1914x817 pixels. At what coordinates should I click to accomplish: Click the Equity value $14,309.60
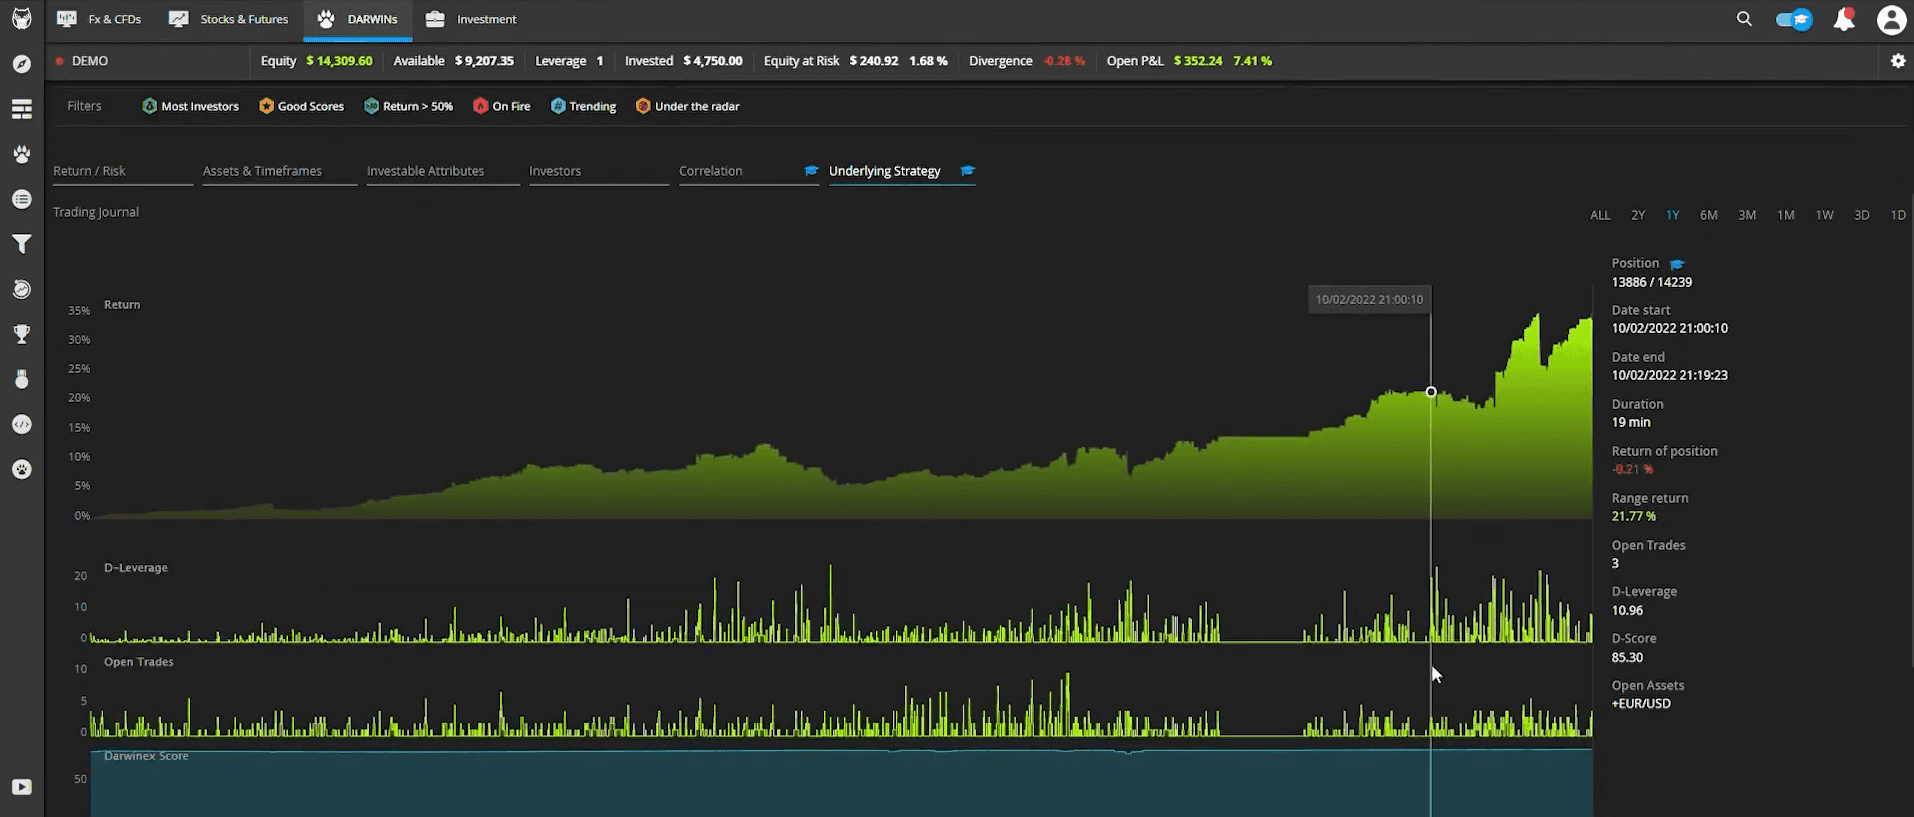coord(339,61)
